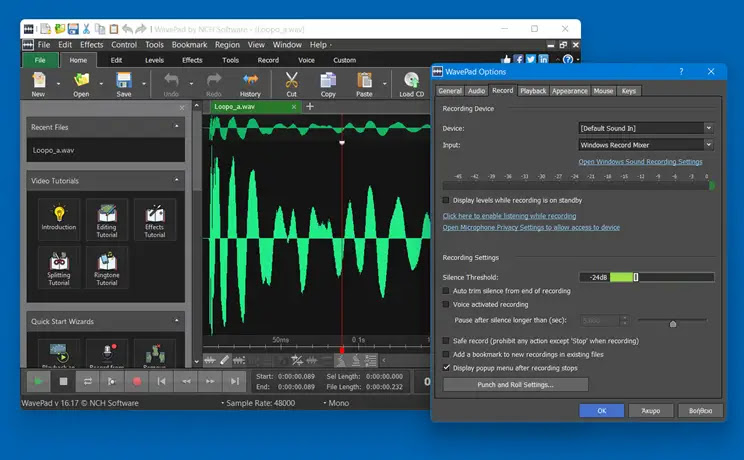The height and width of the screenshot is (460, 744).
Task: Click the Stop playback button
Action: tap(63, 381)
